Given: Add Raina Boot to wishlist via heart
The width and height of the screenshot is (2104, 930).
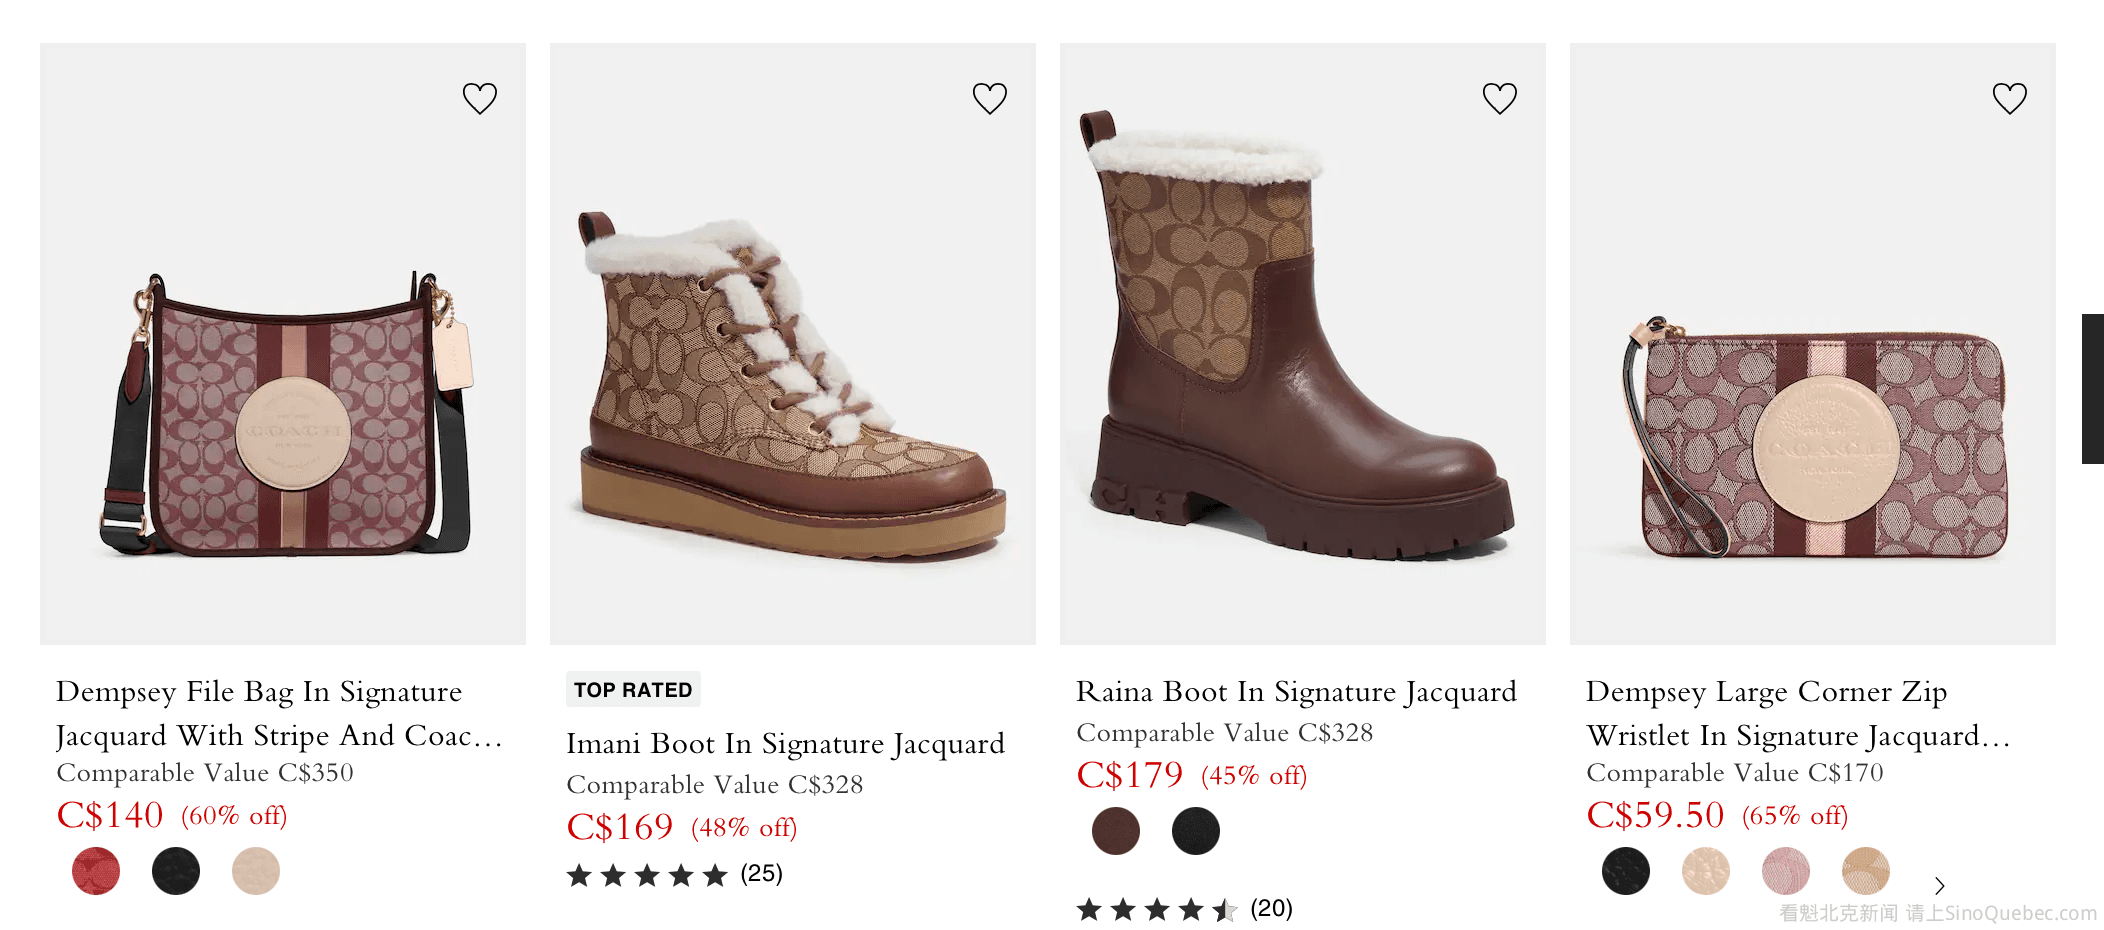Looking at the screenshot, I should click(1500, 98).
